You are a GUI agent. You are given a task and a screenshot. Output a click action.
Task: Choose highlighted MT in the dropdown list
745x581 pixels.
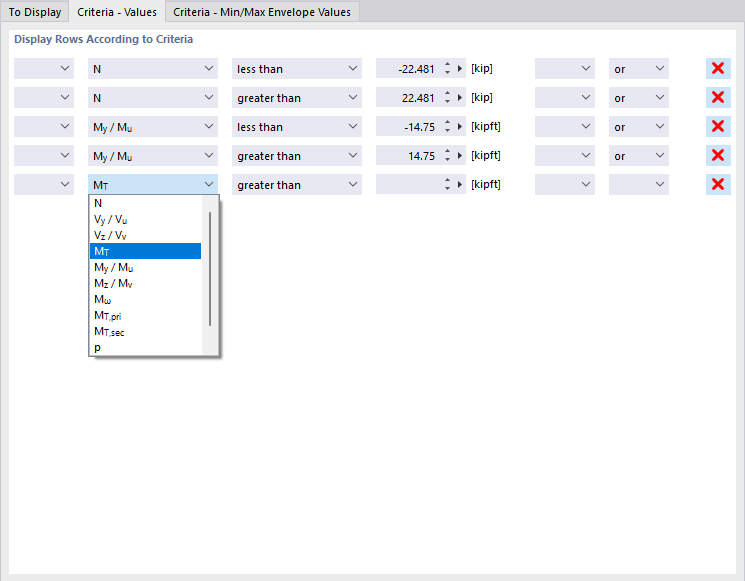click(145, 251)
